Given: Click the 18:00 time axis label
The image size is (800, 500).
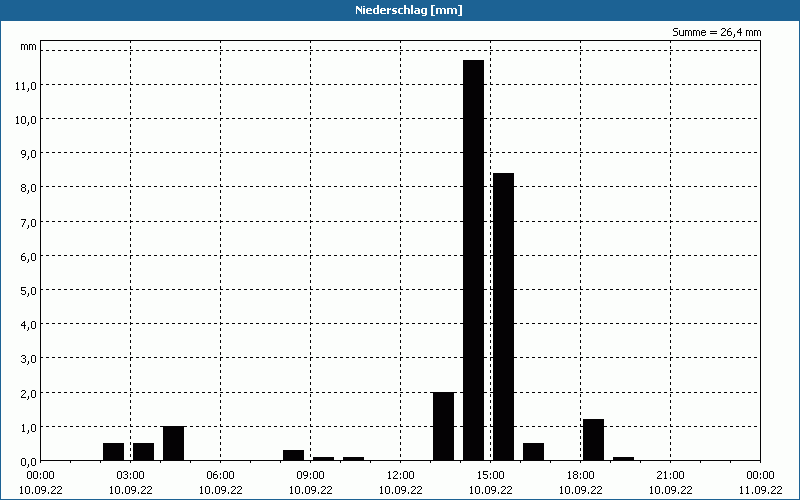Looking at the screenshot, I should 581,476.
